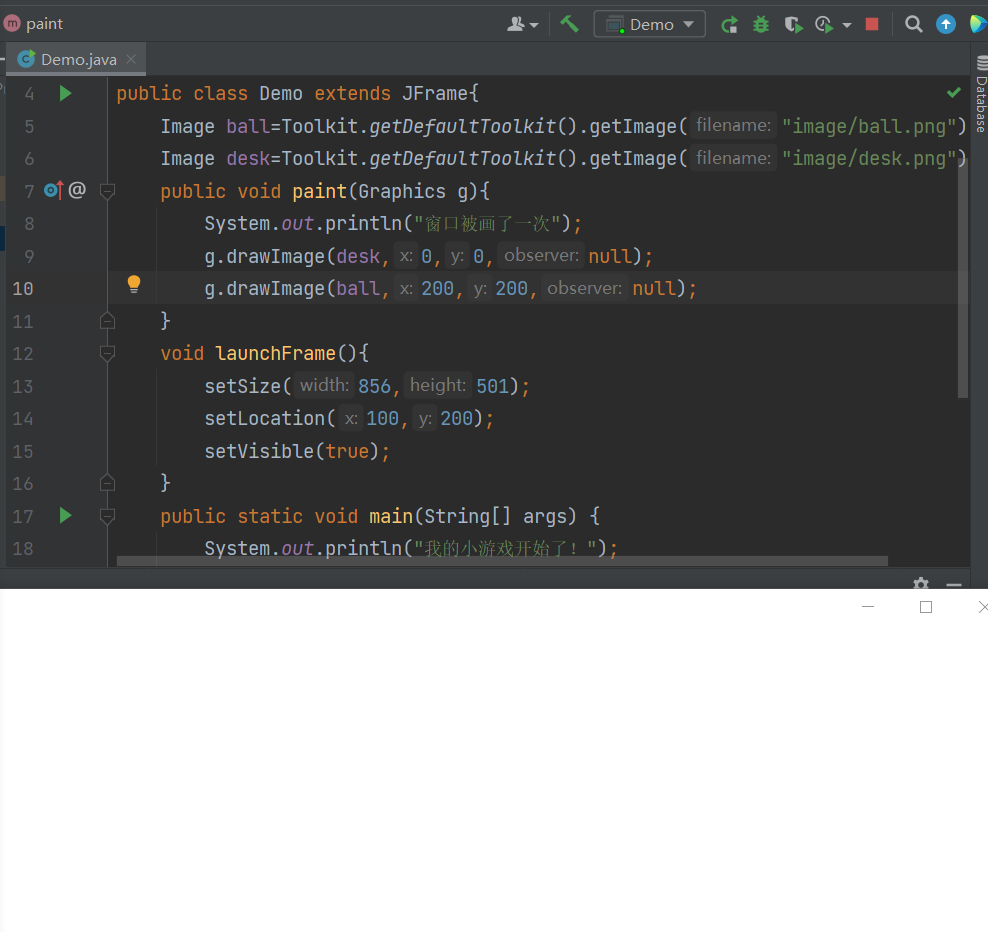Click the "launchFrame" method name
This screenshot has width=988, height=932.
coord(275,353)
